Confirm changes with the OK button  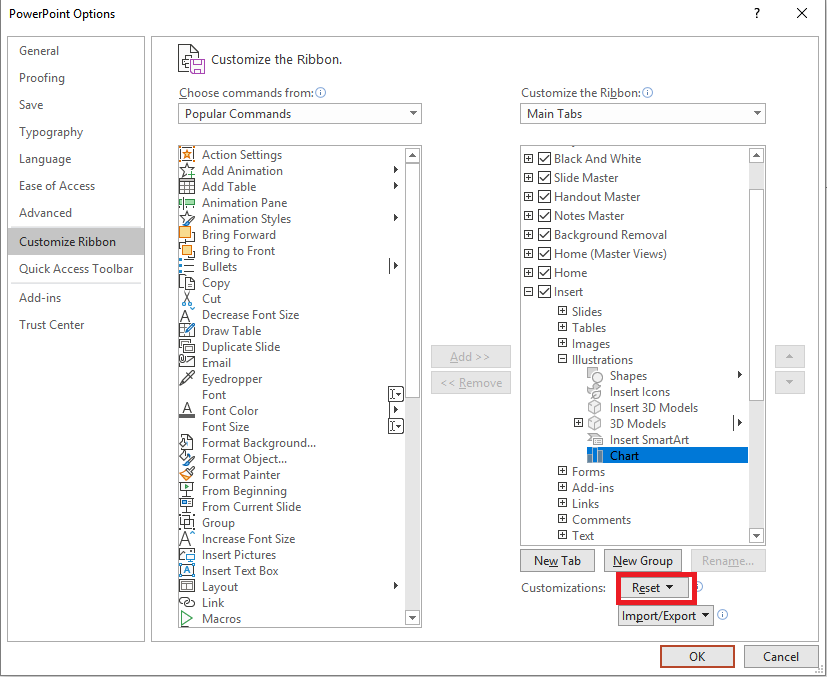pyautogui.click(x=697, y=656)
